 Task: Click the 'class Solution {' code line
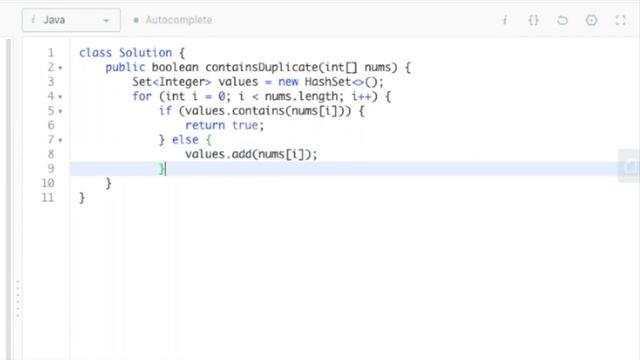coord(132,53)
